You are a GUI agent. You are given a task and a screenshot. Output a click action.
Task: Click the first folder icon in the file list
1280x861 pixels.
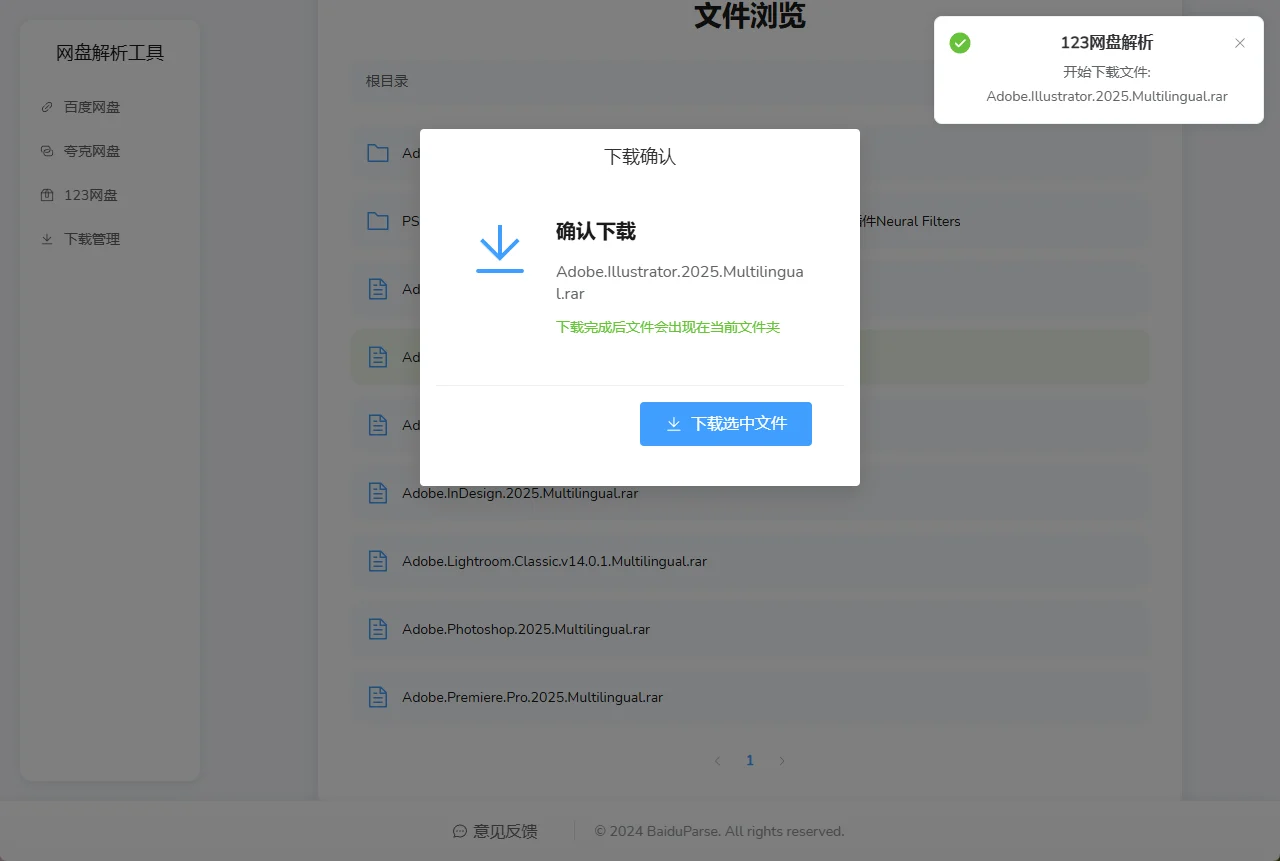pyautogui.click(x=378, y=153)
